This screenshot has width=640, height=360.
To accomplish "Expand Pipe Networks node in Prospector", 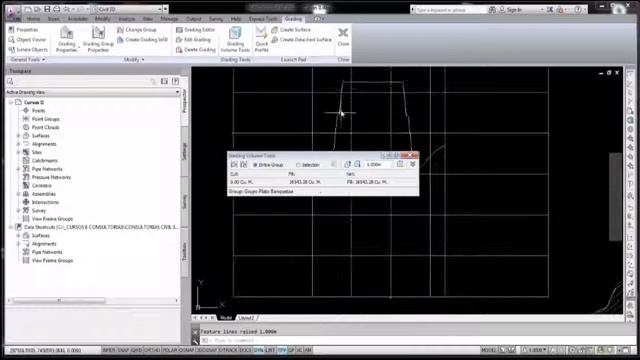I will pyautogui.click(x=18, y=169).
